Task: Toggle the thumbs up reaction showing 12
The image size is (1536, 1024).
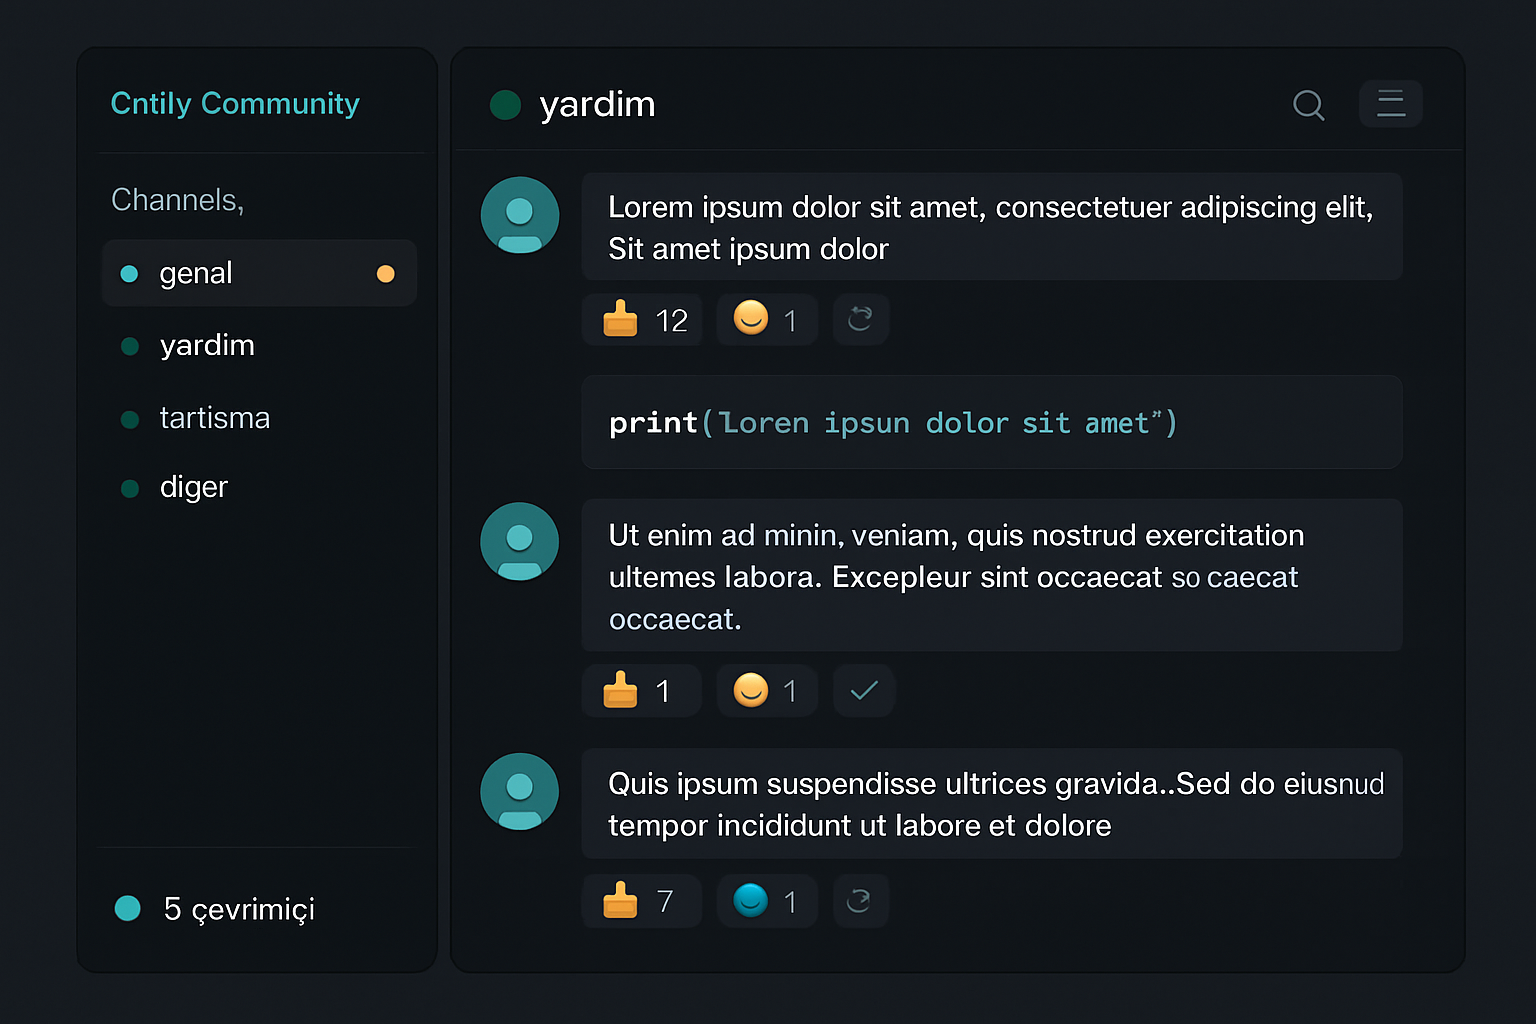Action: pos(641,319)
